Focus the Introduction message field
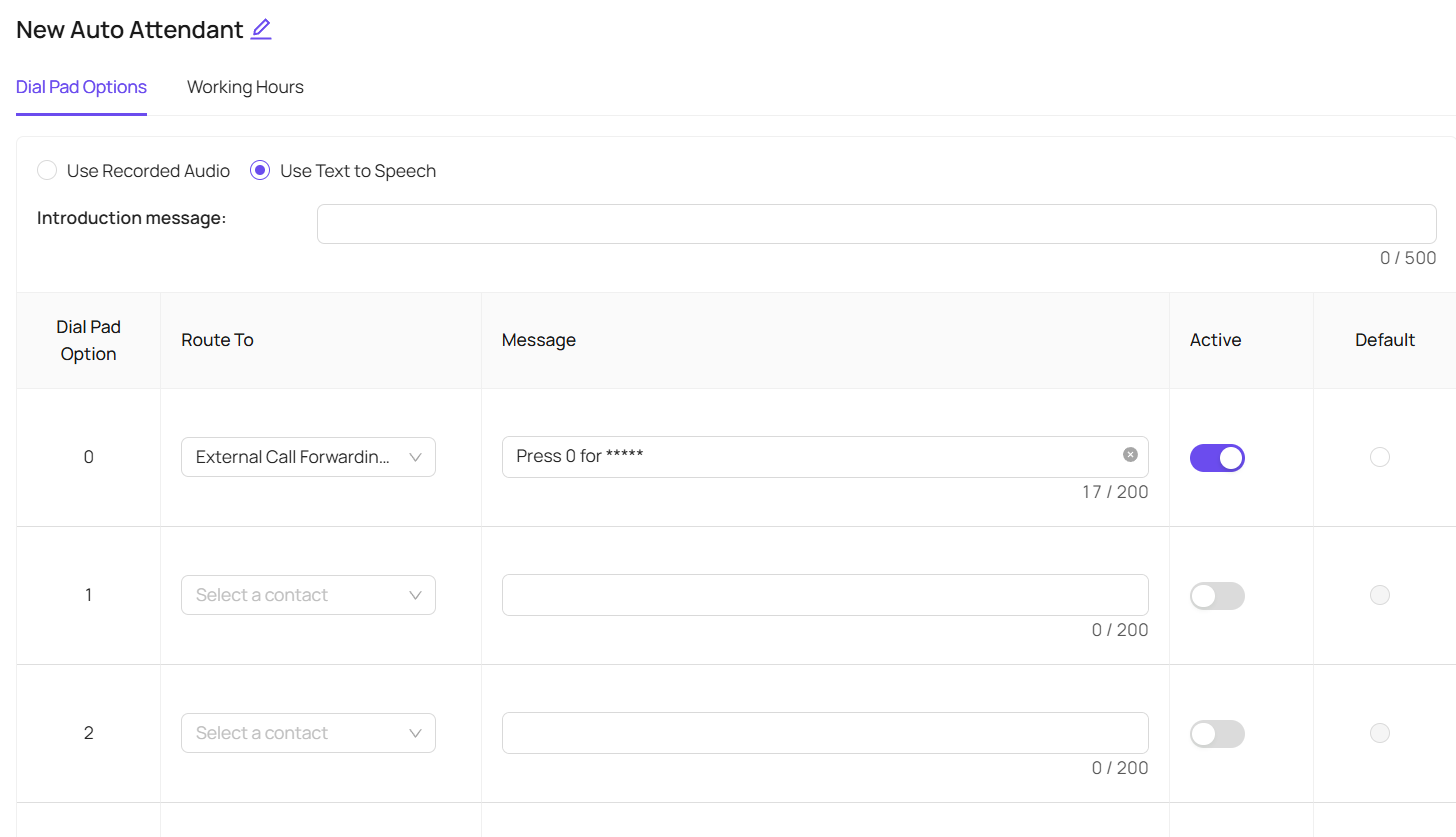The height and width of the screenshot is (837, 1456). pyautogui.click(x=877, y=224)
